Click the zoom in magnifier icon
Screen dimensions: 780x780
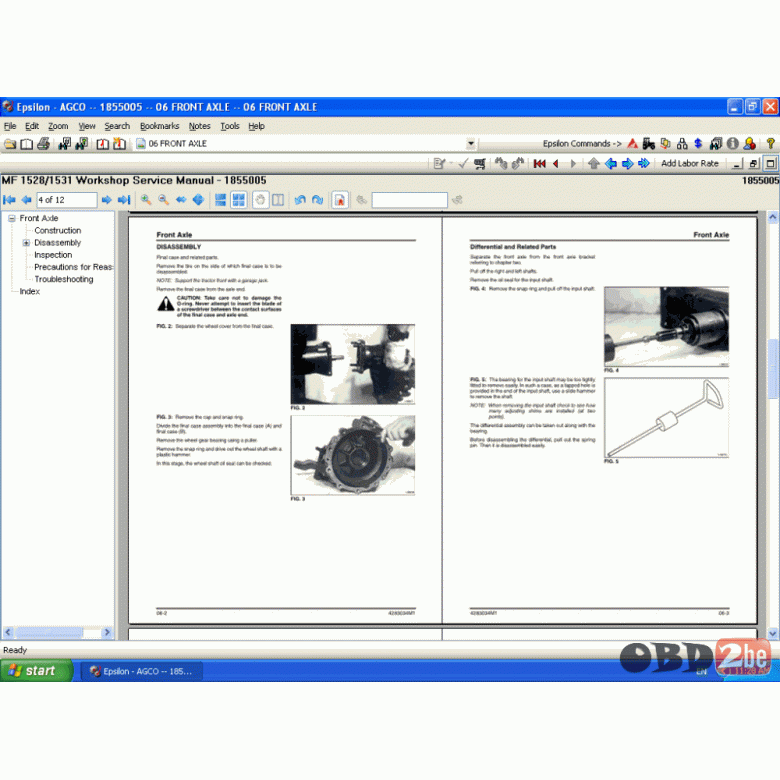tap(146, 200)
